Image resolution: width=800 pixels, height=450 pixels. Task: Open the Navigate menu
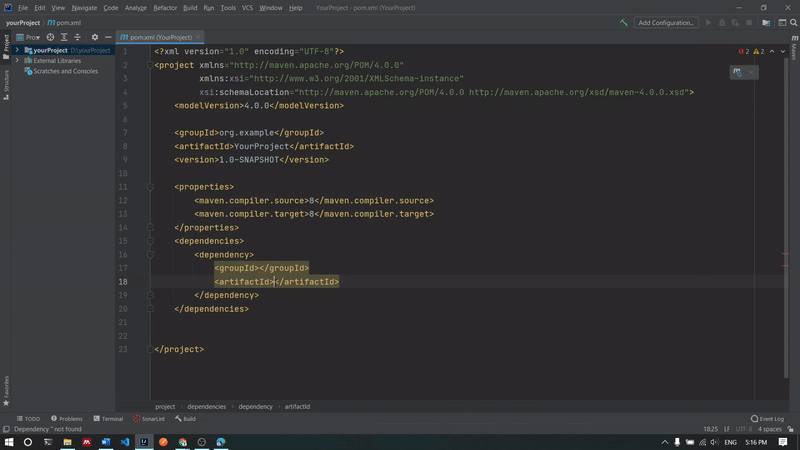click(84, 8)
